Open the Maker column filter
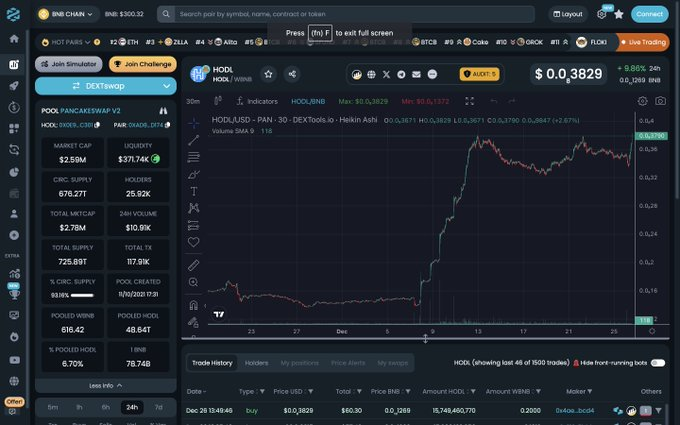 (x=589, y=392)
